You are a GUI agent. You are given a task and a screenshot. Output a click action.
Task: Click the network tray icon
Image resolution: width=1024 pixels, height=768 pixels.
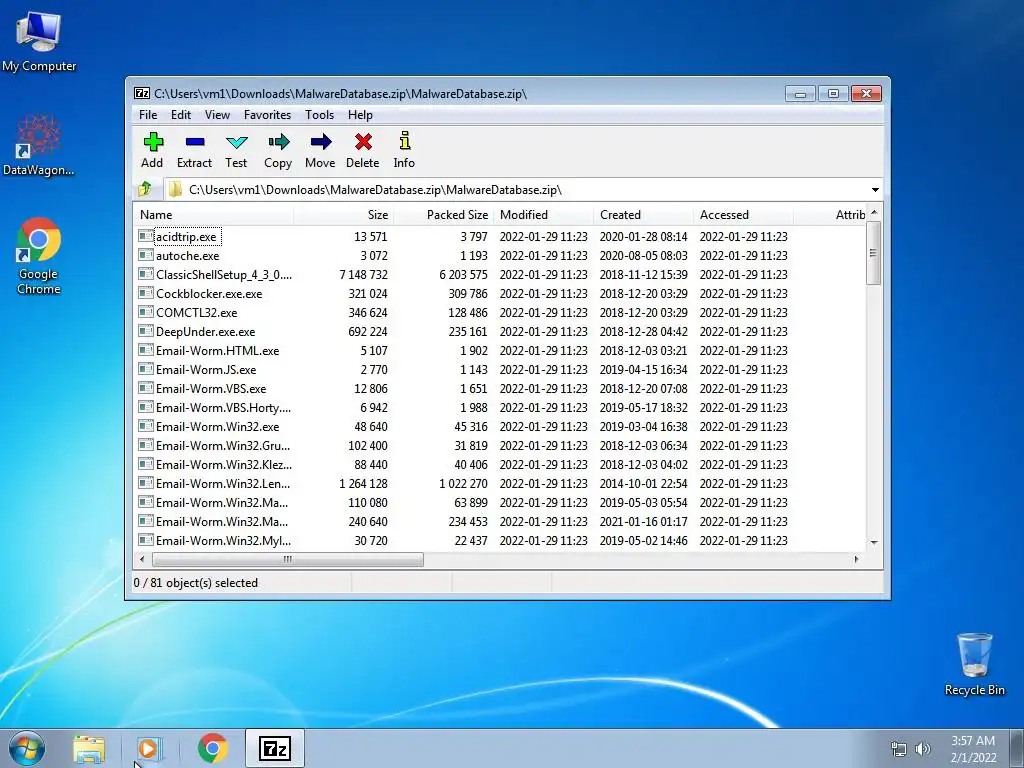click(899, 749)
